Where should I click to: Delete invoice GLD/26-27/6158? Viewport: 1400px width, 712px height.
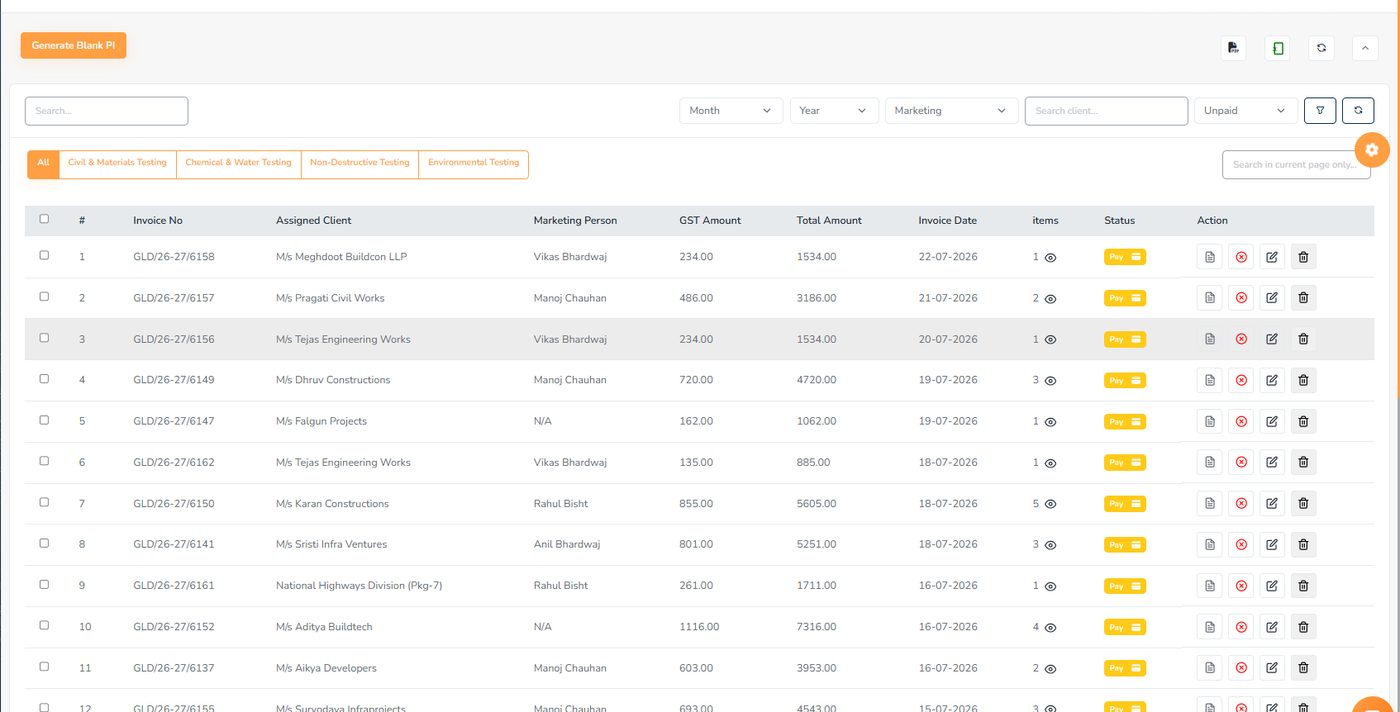[x=1303, y=257]
